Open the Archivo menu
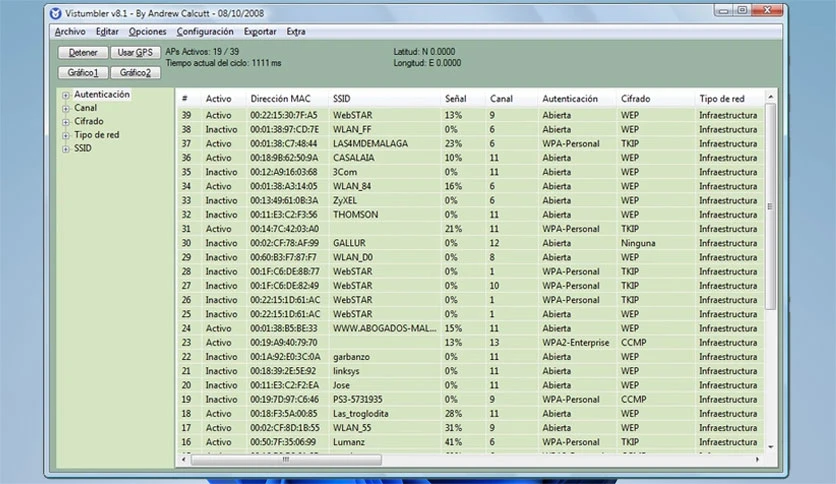 click(x=70, y=32)
